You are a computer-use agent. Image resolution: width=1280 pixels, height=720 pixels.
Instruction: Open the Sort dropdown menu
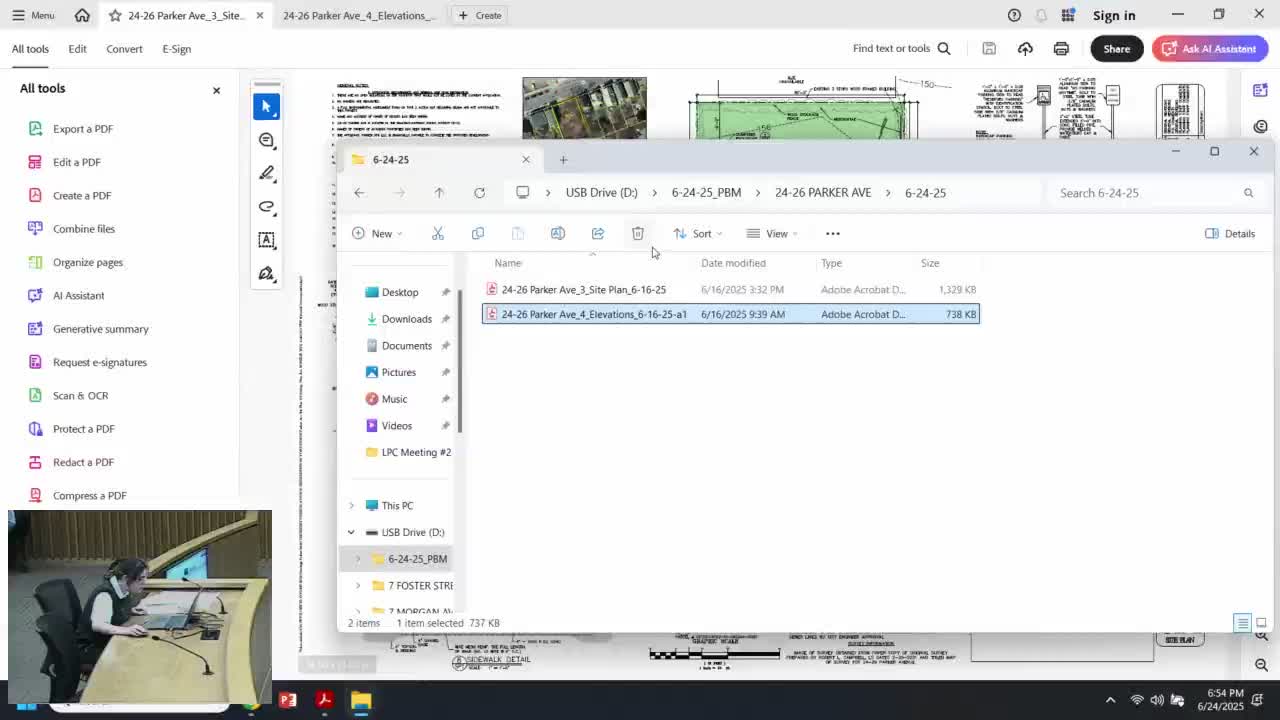click(697, 234)
